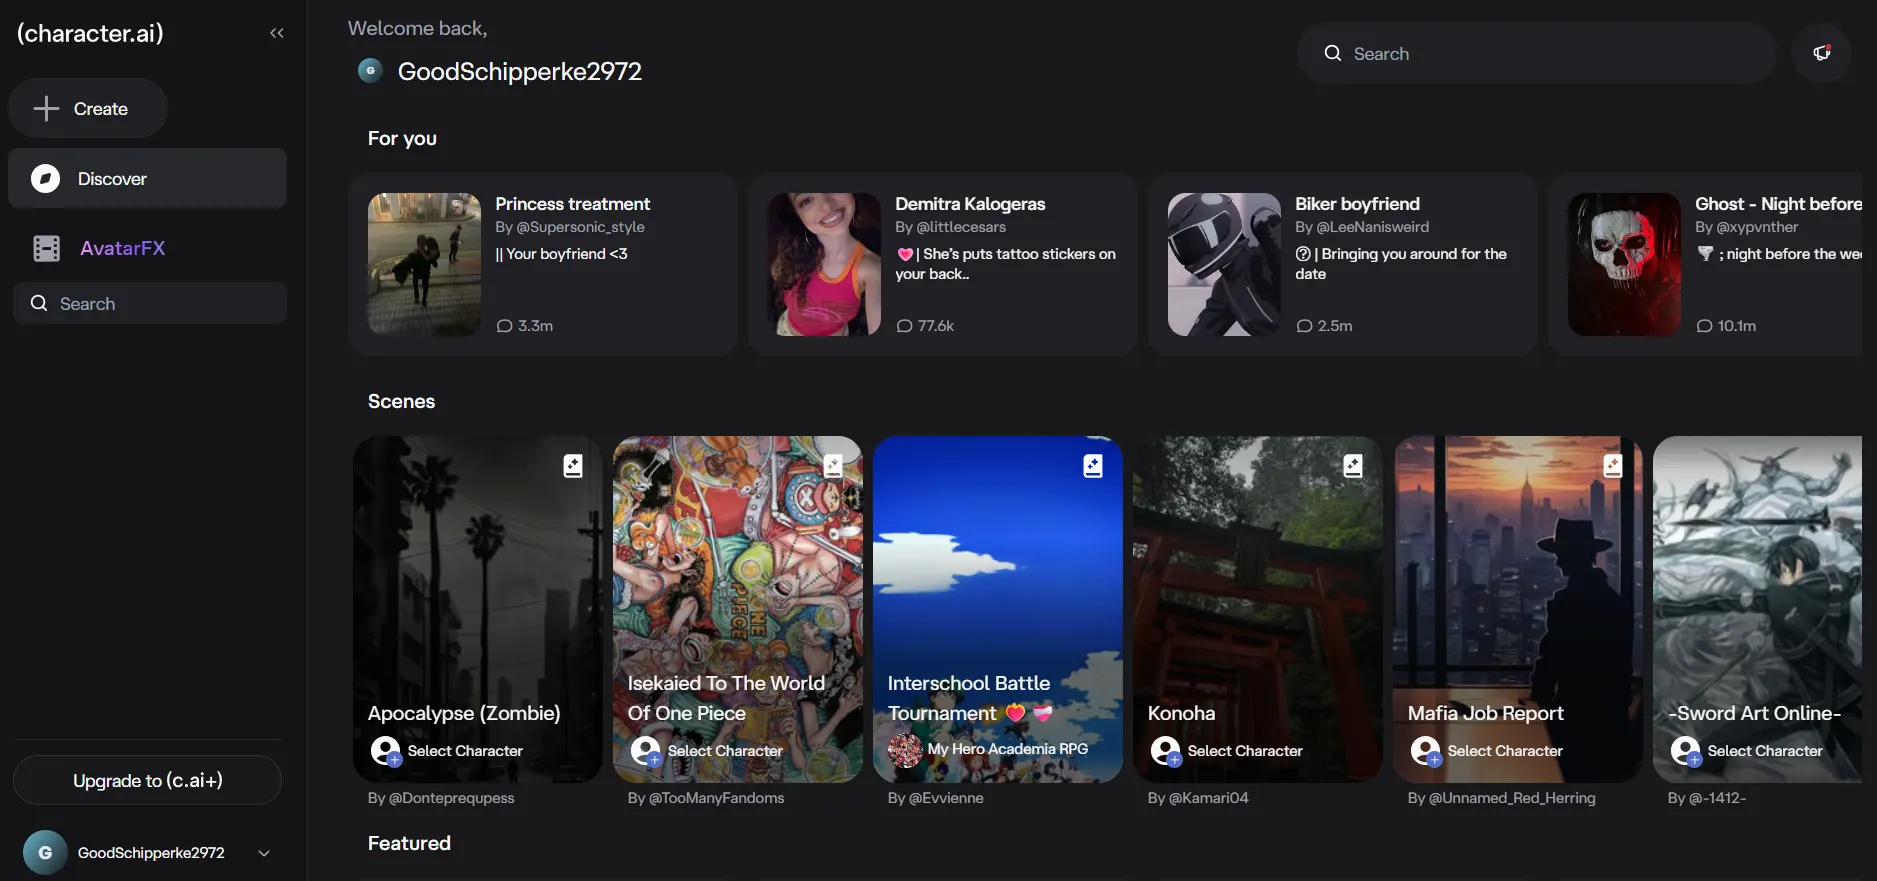The width and height of the screenshot is (1877, 881).
Task: Expand the GoodSchipperke2972 account menu chevron
Action: click(x=264, y=853)
